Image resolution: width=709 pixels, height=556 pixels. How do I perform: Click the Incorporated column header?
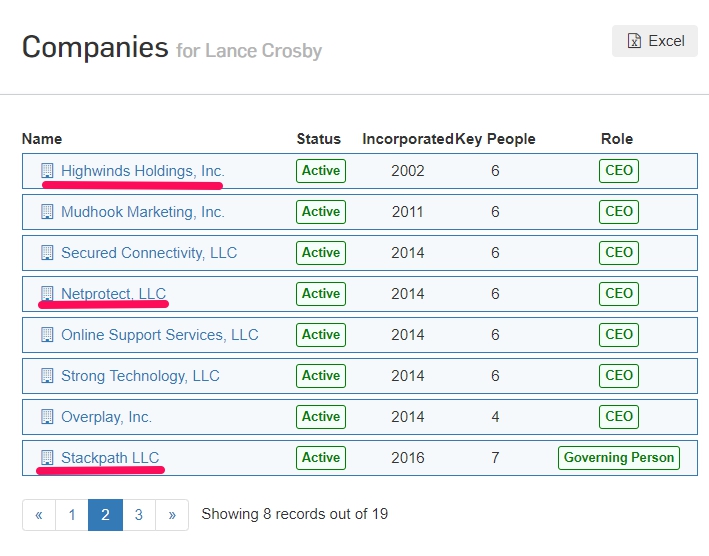pos(407,139)
